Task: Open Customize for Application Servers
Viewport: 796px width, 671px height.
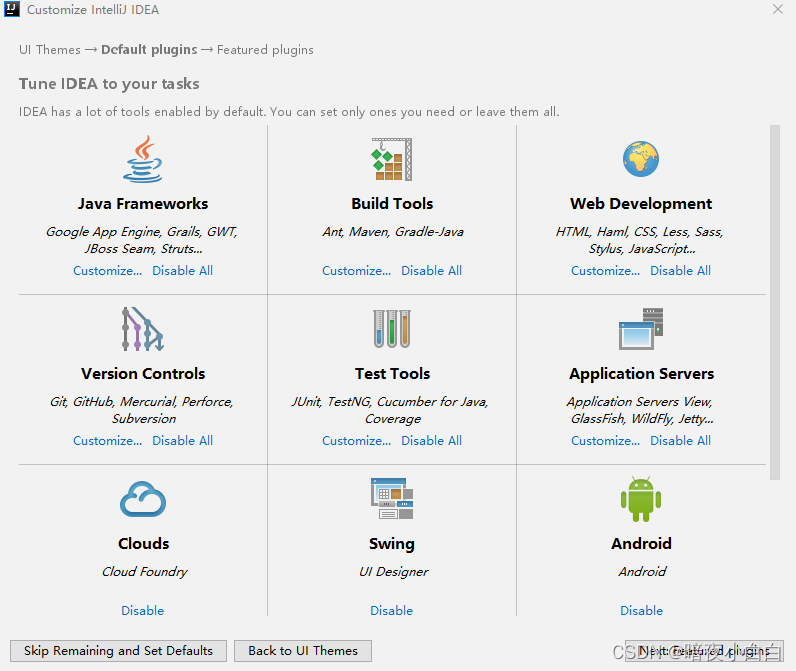Action: (605, 441)
